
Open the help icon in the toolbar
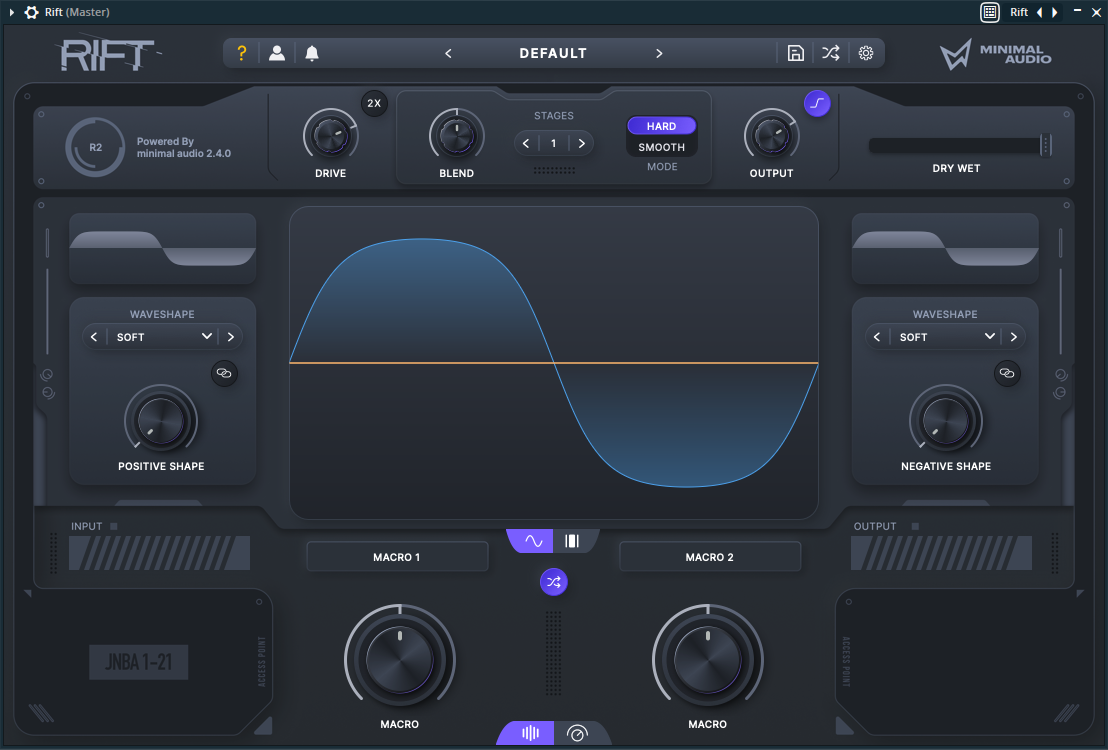click(x=241, y=53)
